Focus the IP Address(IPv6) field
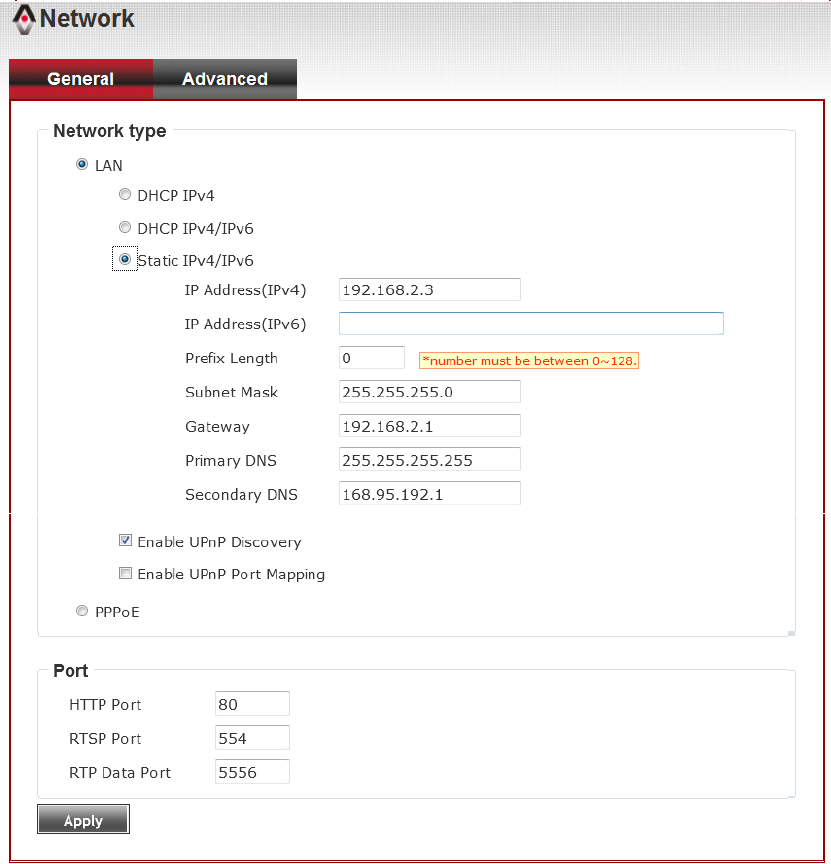Screen dimensions: 831x864 click(x=531, y=323)
